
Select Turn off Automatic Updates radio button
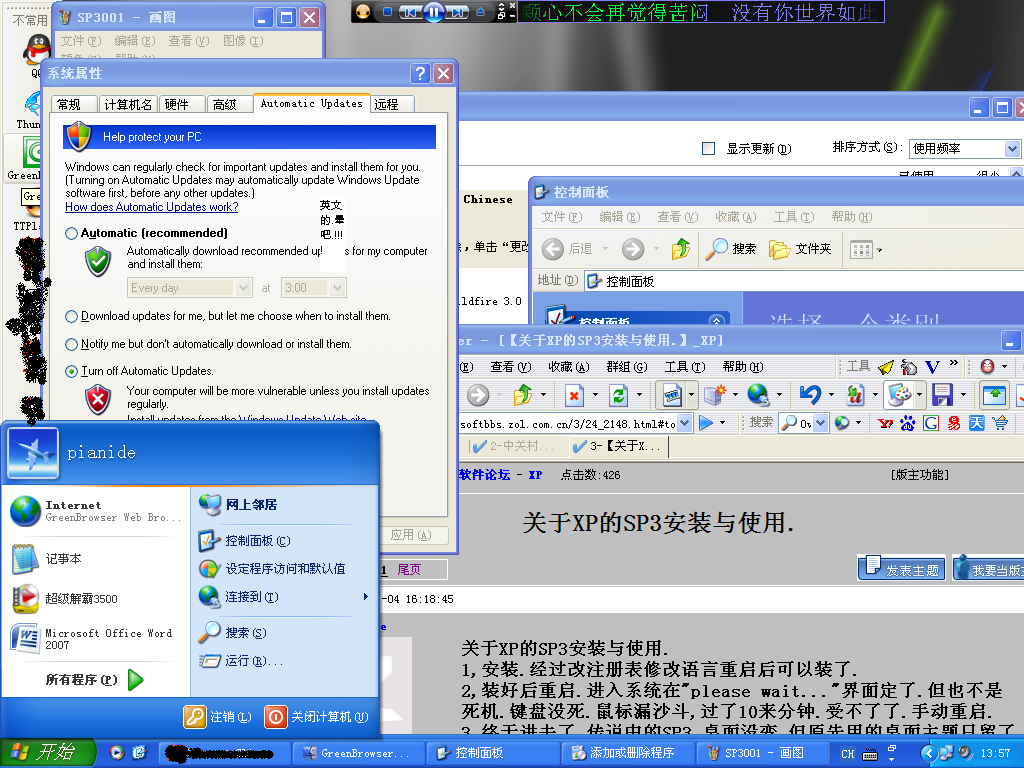(x=71, y=372)
